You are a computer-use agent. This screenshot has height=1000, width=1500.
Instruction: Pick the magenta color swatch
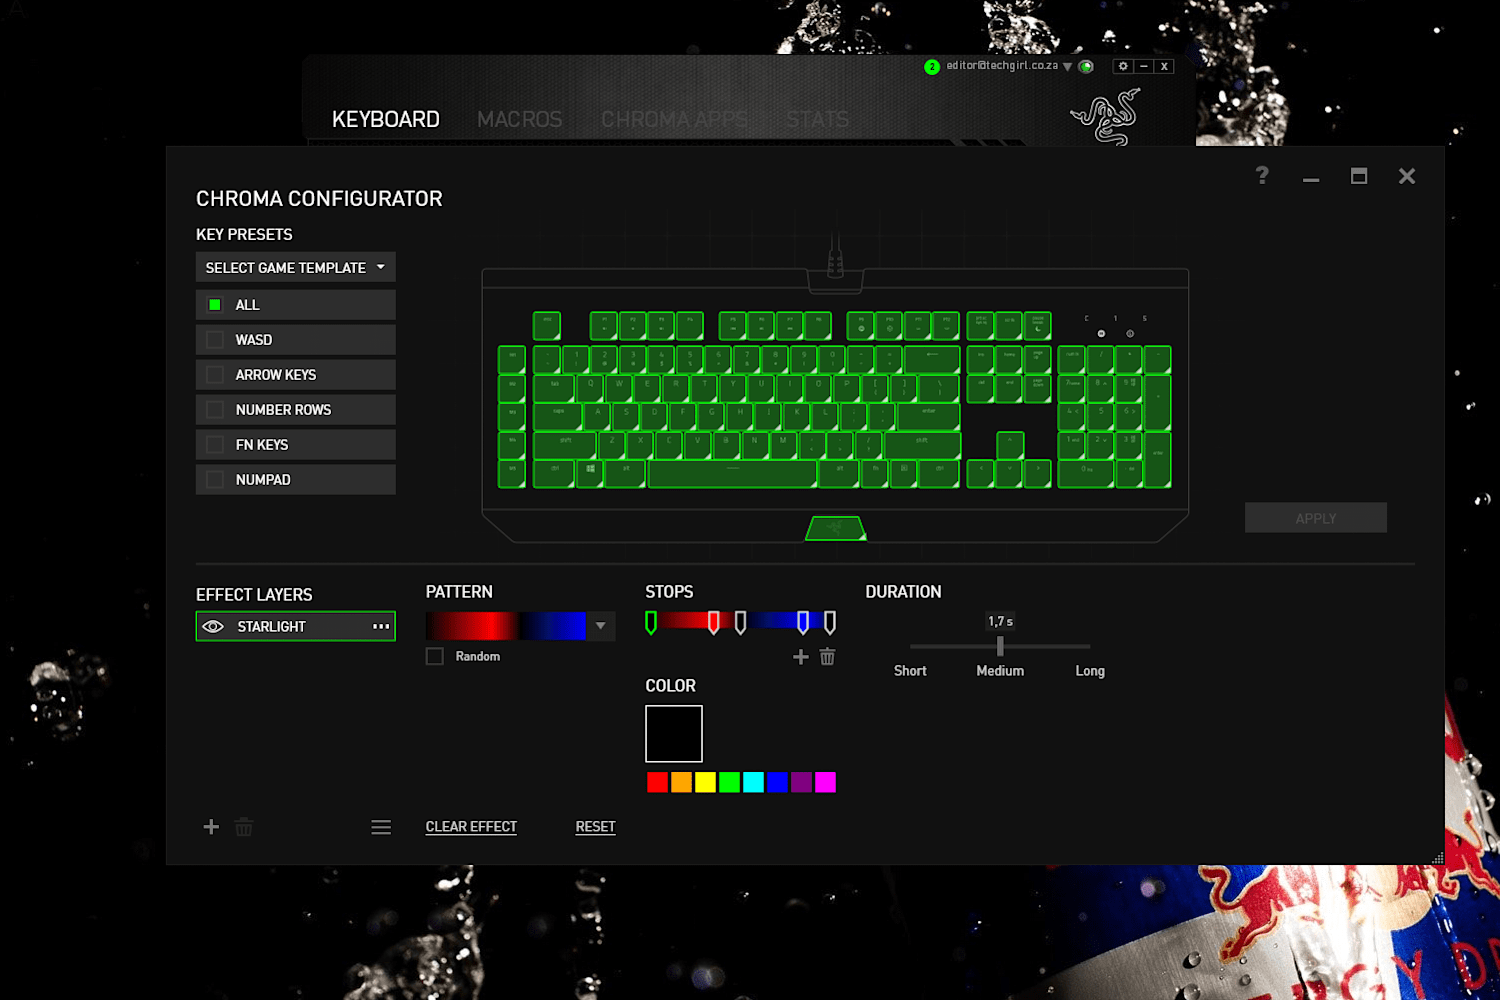(x=825, y=782)
